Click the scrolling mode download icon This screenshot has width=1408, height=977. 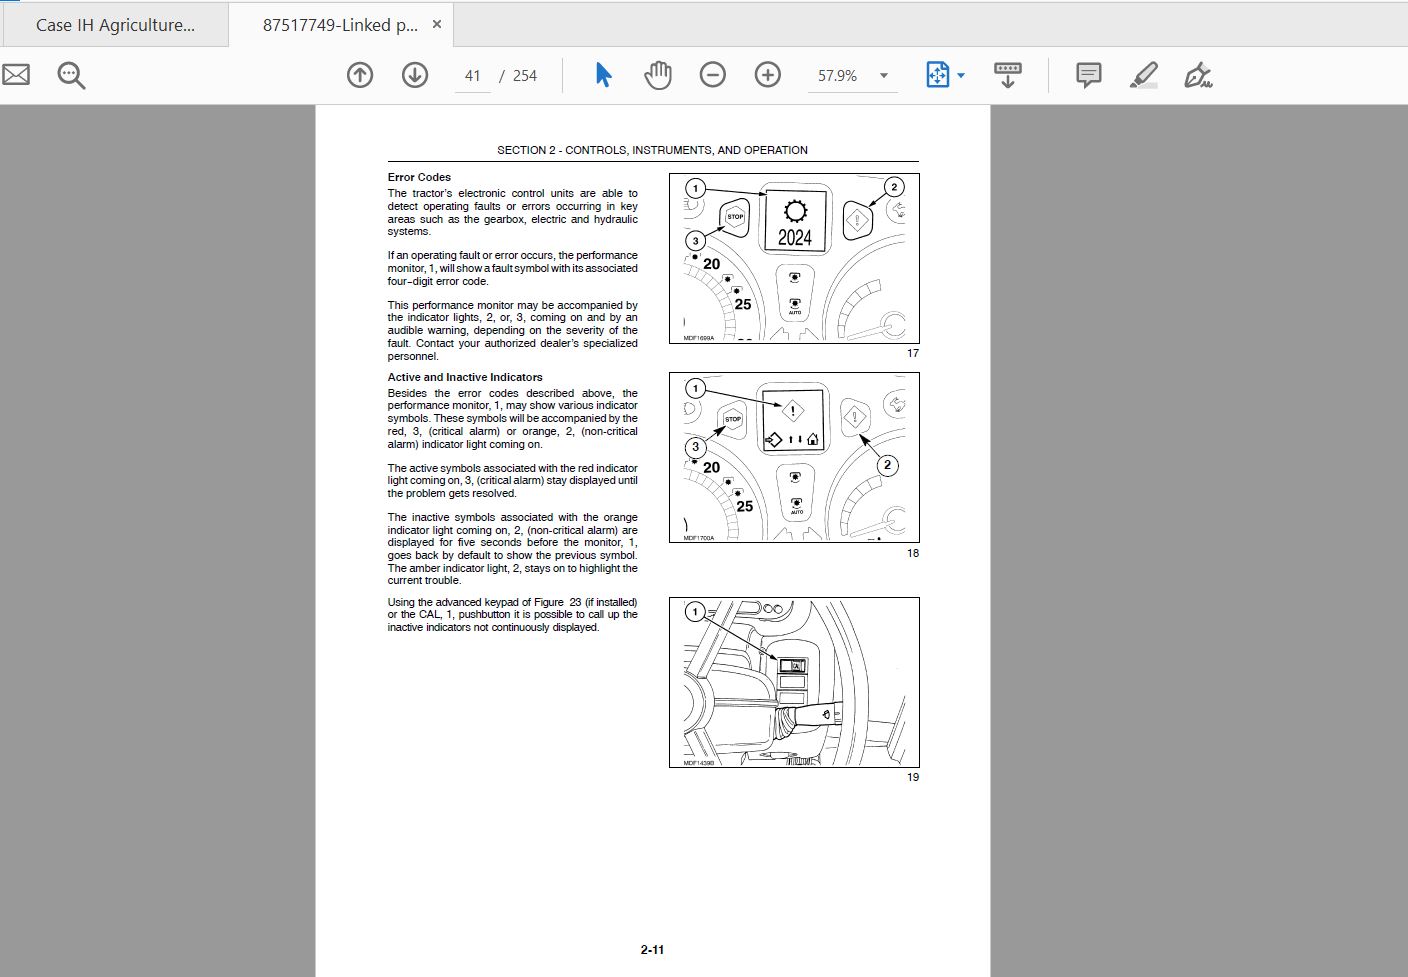[x=1008, y=75]
